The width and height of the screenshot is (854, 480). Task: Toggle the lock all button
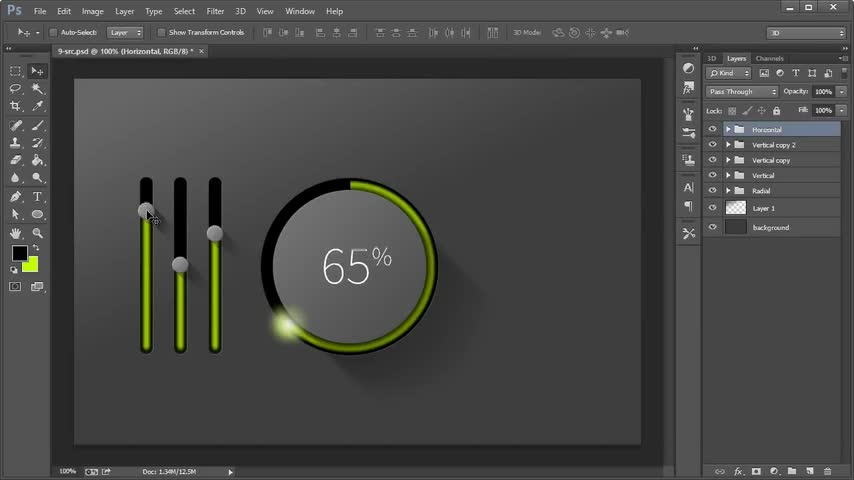(777, 111)
